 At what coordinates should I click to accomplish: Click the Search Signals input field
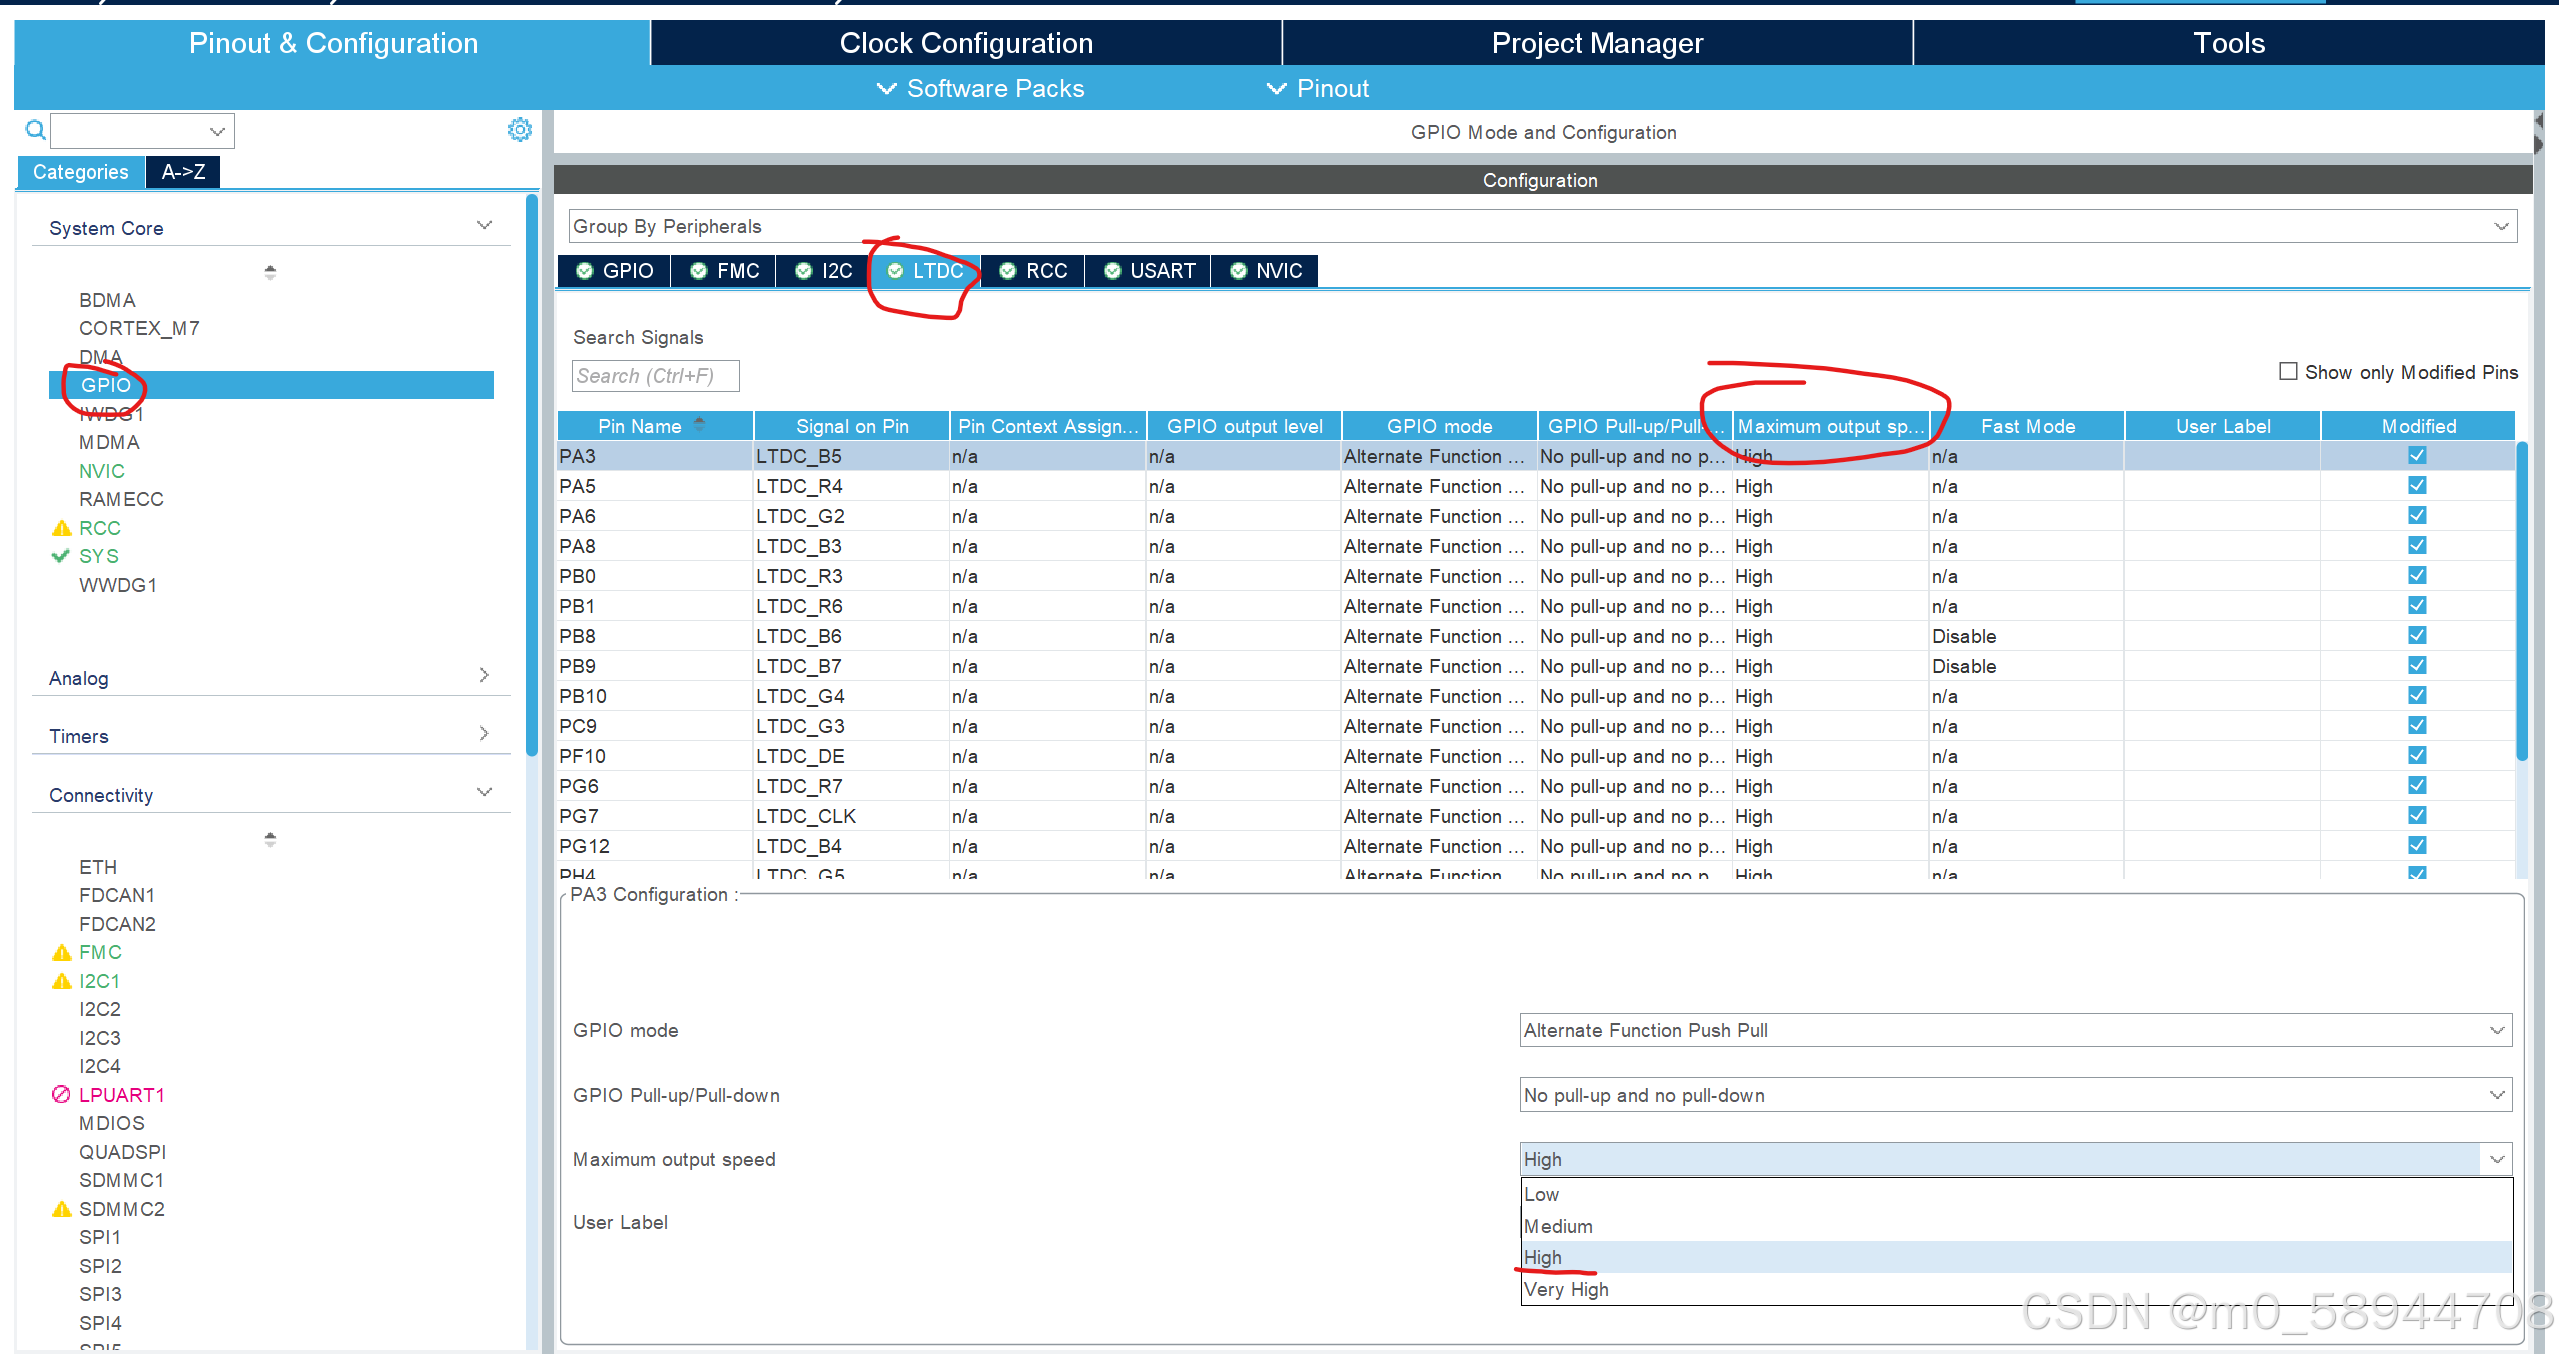(655, 376)
